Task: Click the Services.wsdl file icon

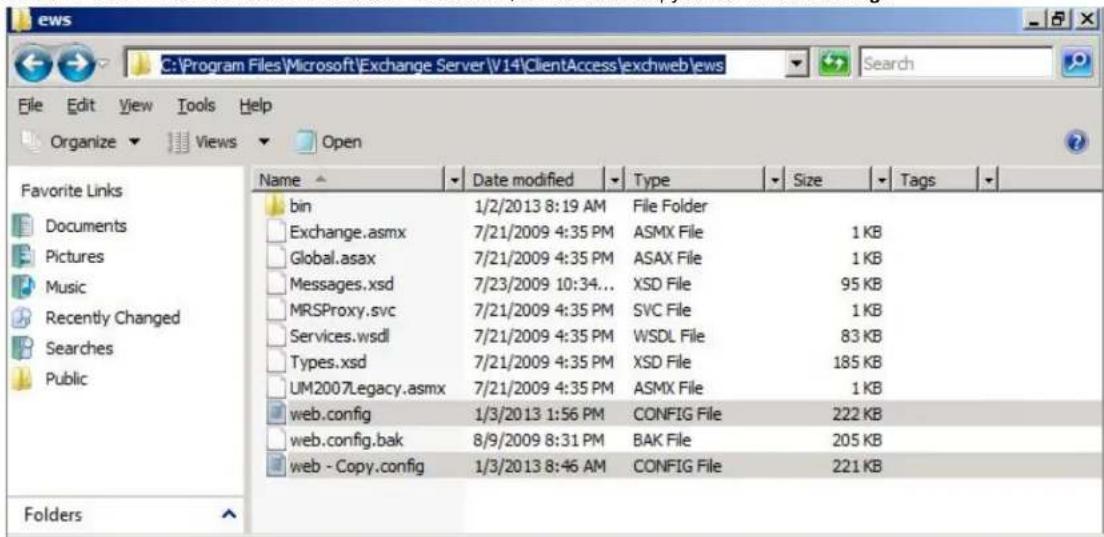Action: tap(277, 336)
